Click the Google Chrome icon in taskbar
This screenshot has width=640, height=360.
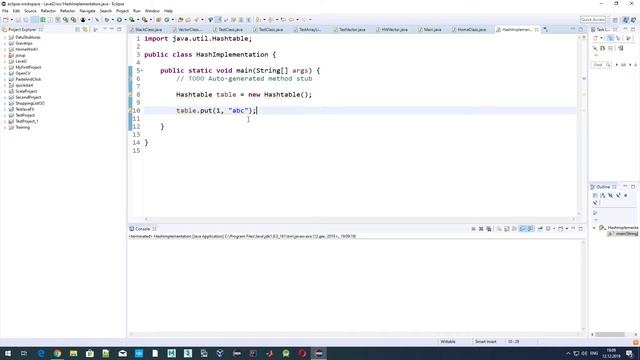pos(57,353)
